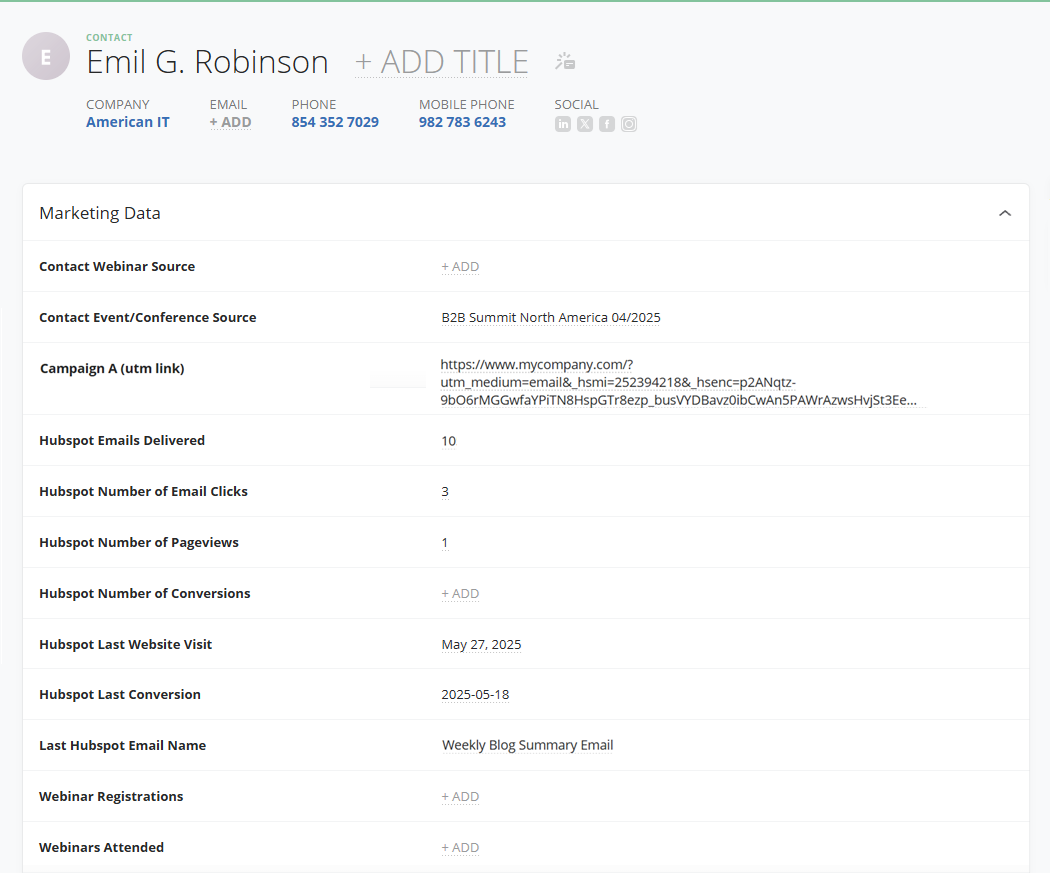The image size is (1050, 873).
Task: Open the Instagram social icon
Action: point(629,124)
